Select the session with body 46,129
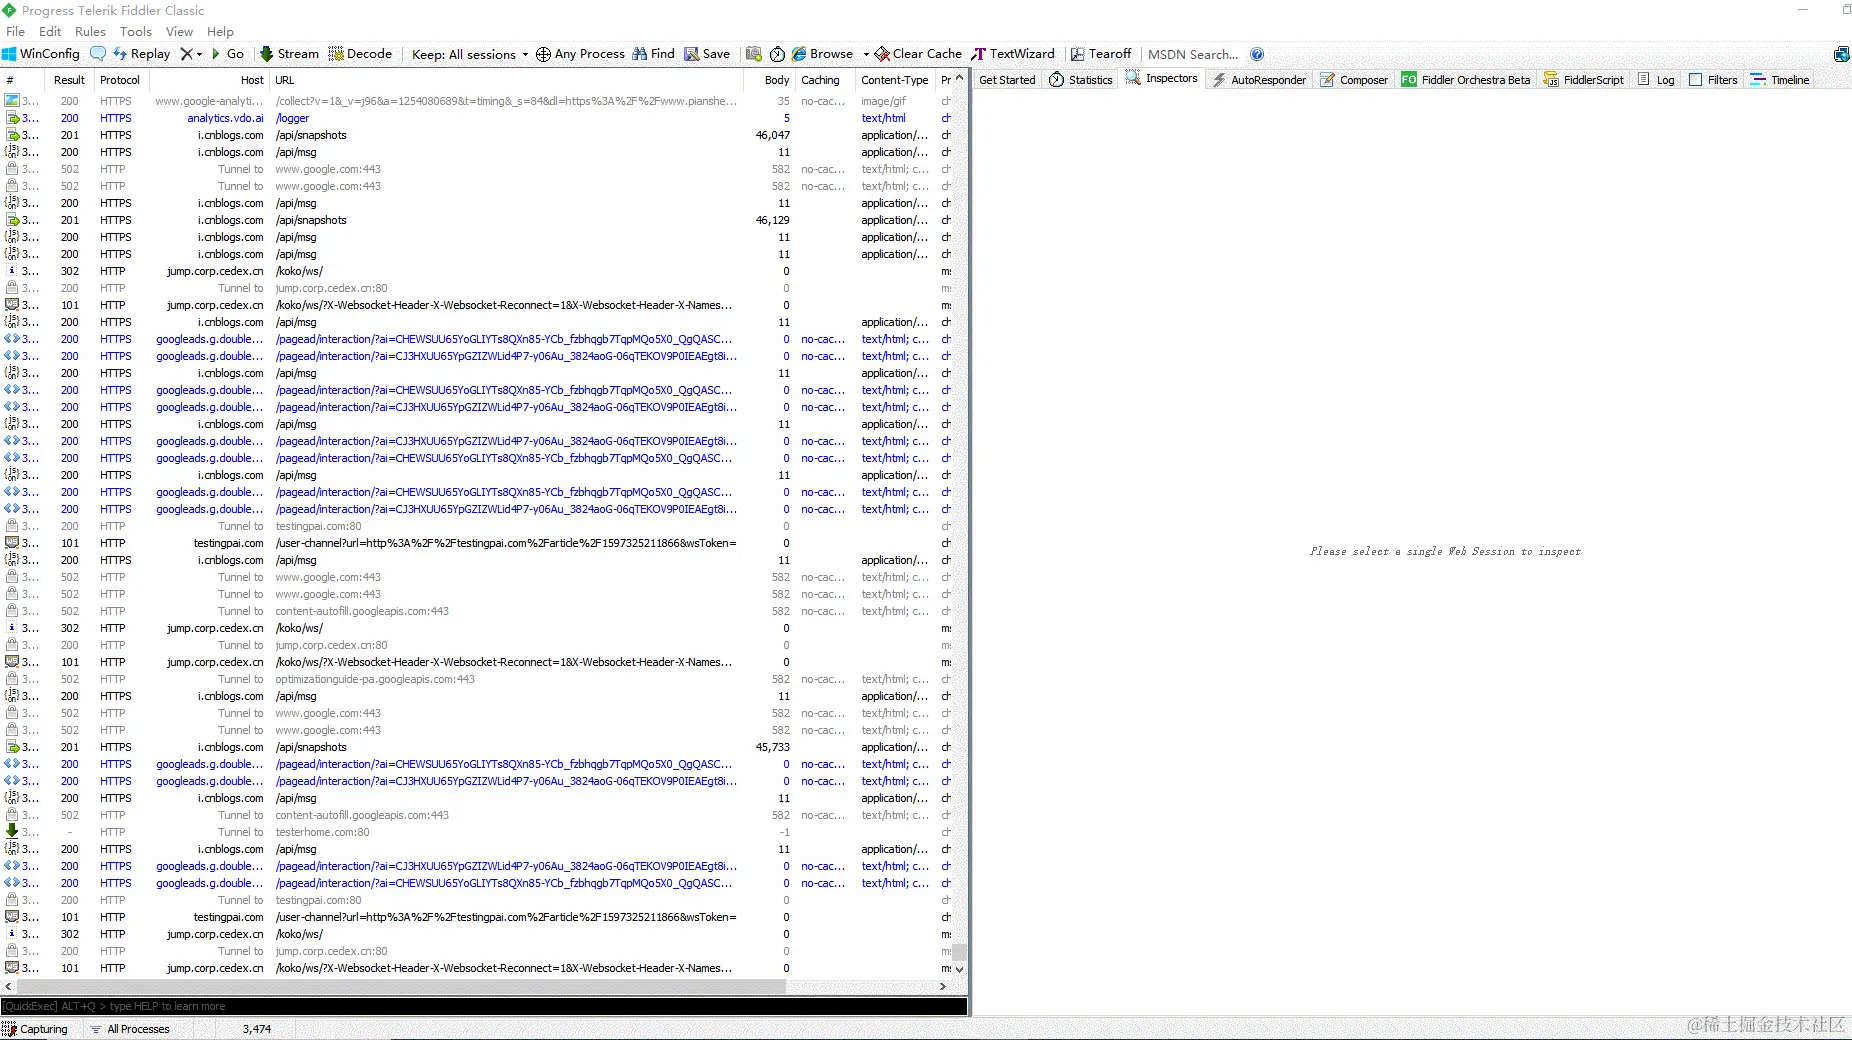Screen dimensions: 1852x1040 (476, 220)
